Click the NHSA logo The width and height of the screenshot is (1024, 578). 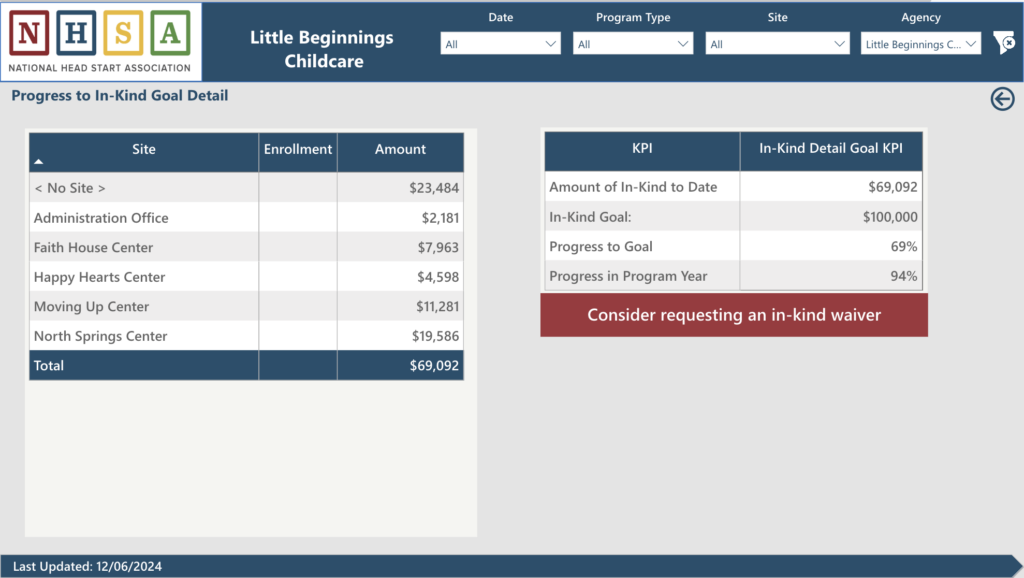click(101, 41)
